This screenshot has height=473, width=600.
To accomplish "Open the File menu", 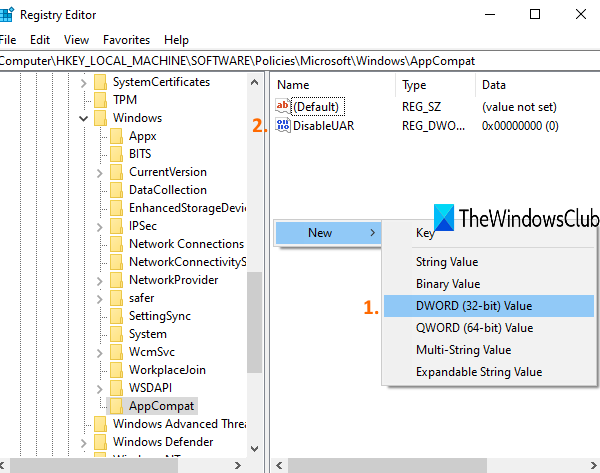I will pyautogui.click(x=8, y=40).
